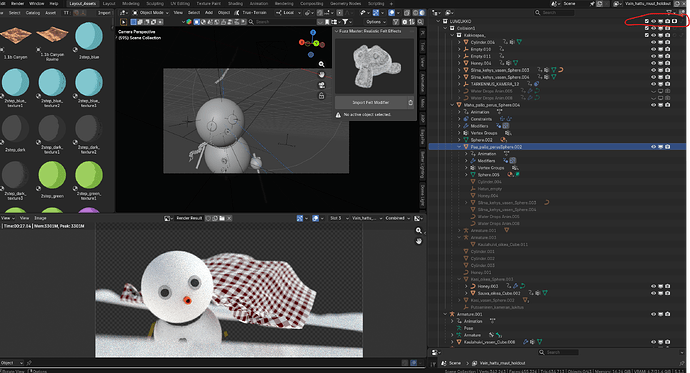Select the 2step_green material asset
Viewport: 690px width, 373px height.
(x=52, y=179)
